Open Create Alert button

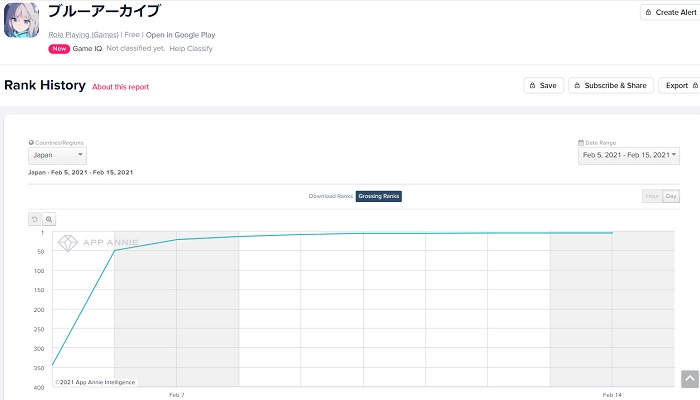coord(671,12)
